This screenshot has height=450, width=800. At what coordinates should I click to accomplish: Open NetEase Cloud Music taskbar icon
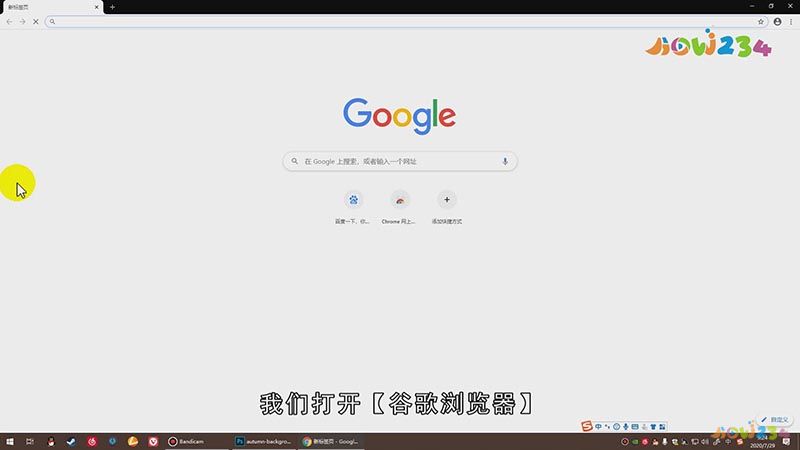click(92, 441)
